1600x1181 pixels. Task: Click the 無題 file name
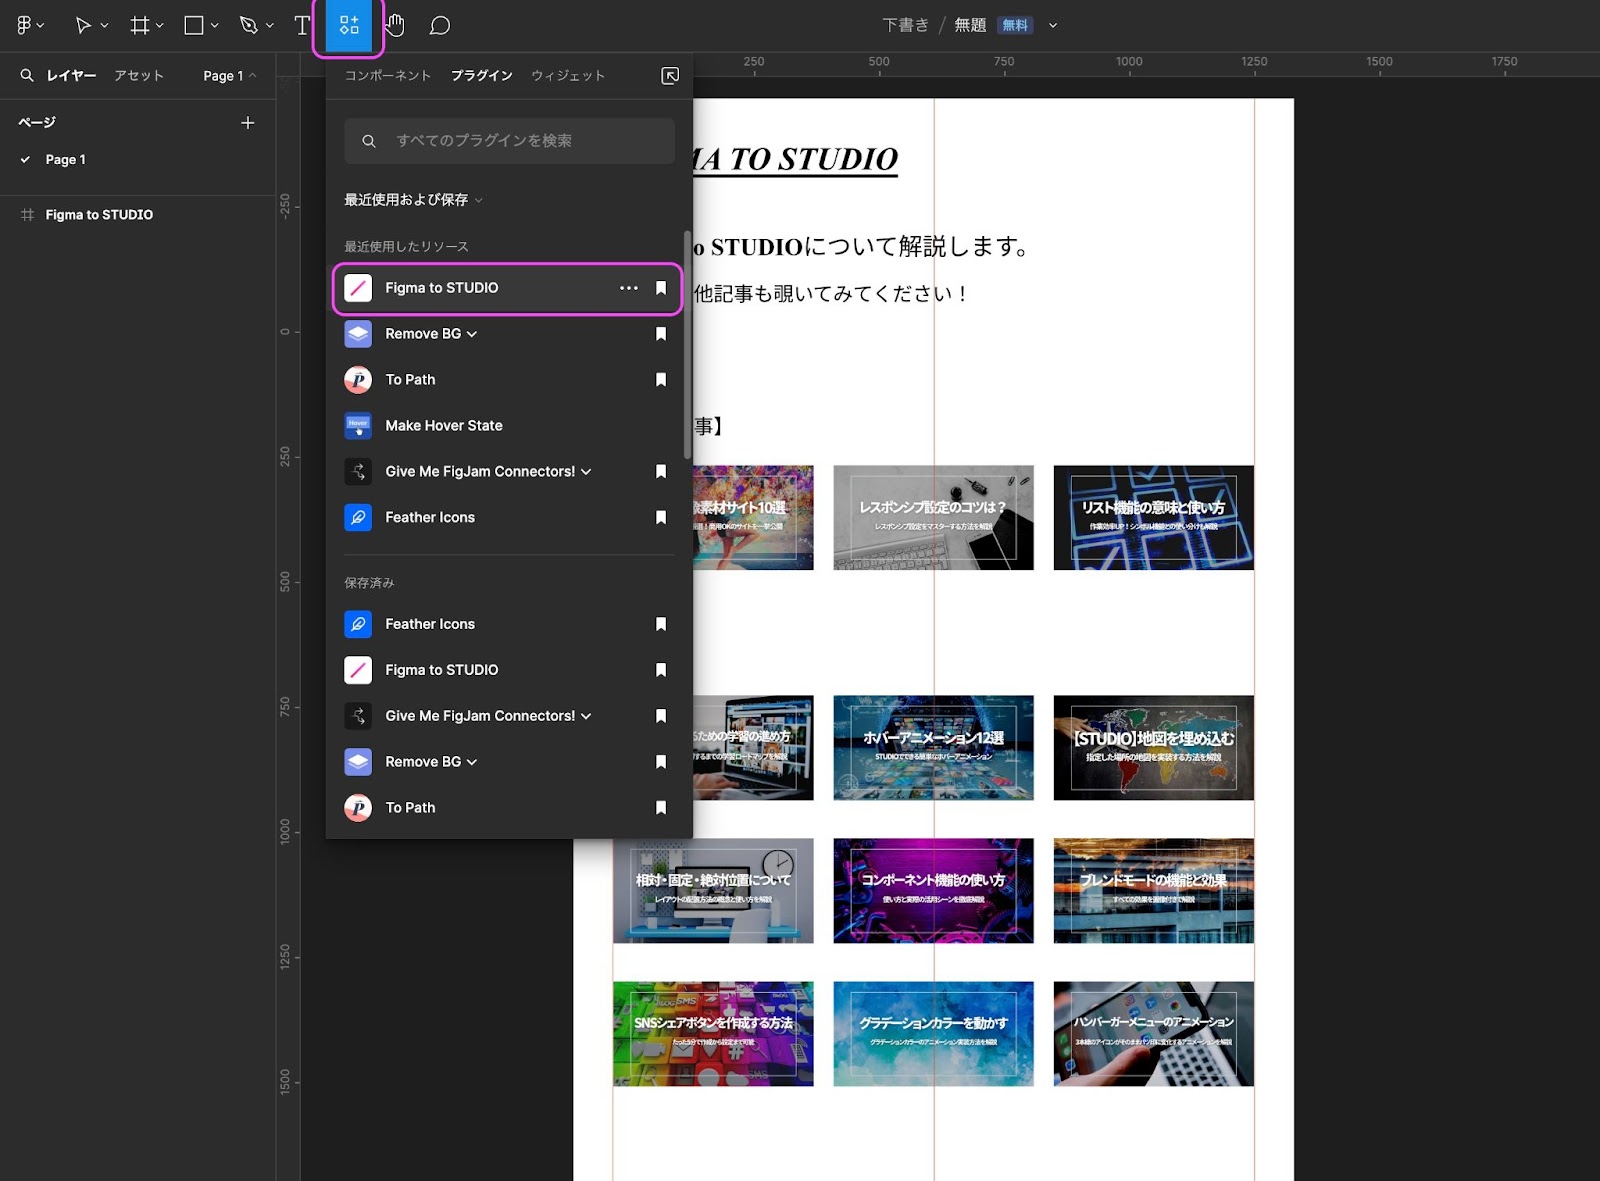[x=970, y=25]
